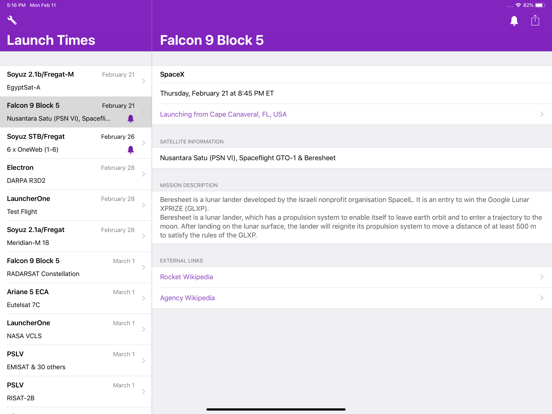Screen dimensions: 552x414
Task: Open PSLV EMISAT row chevron
Action: pos(144,360)
